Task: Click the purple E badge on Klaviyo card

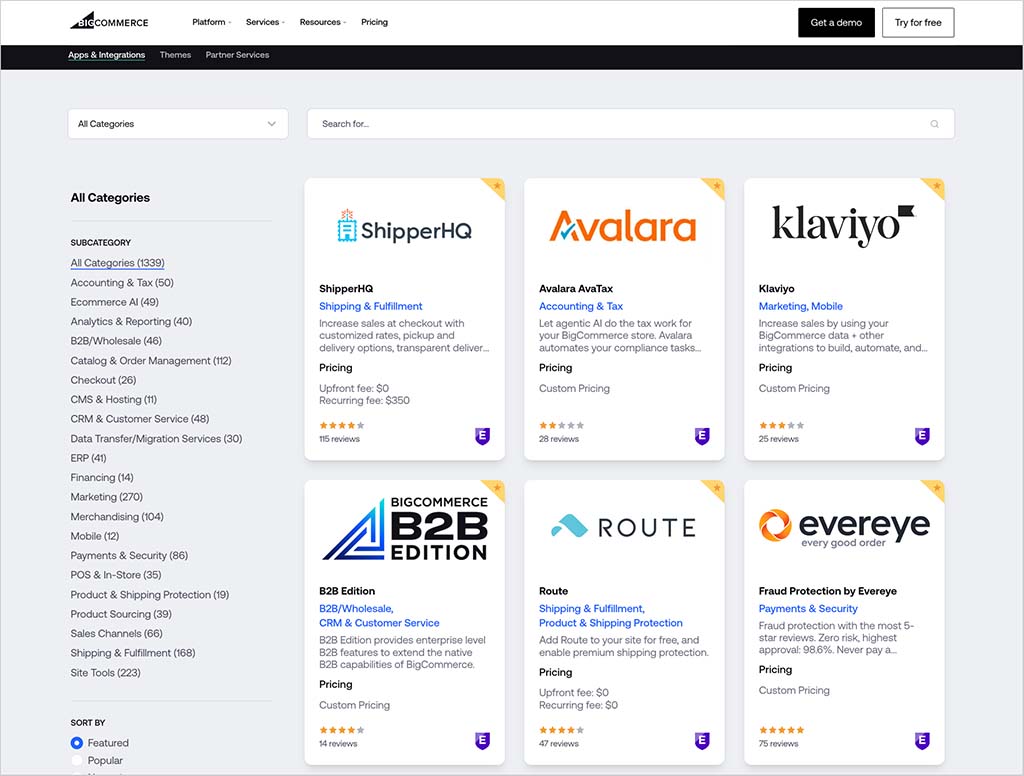Action: (x=922, y=436)
